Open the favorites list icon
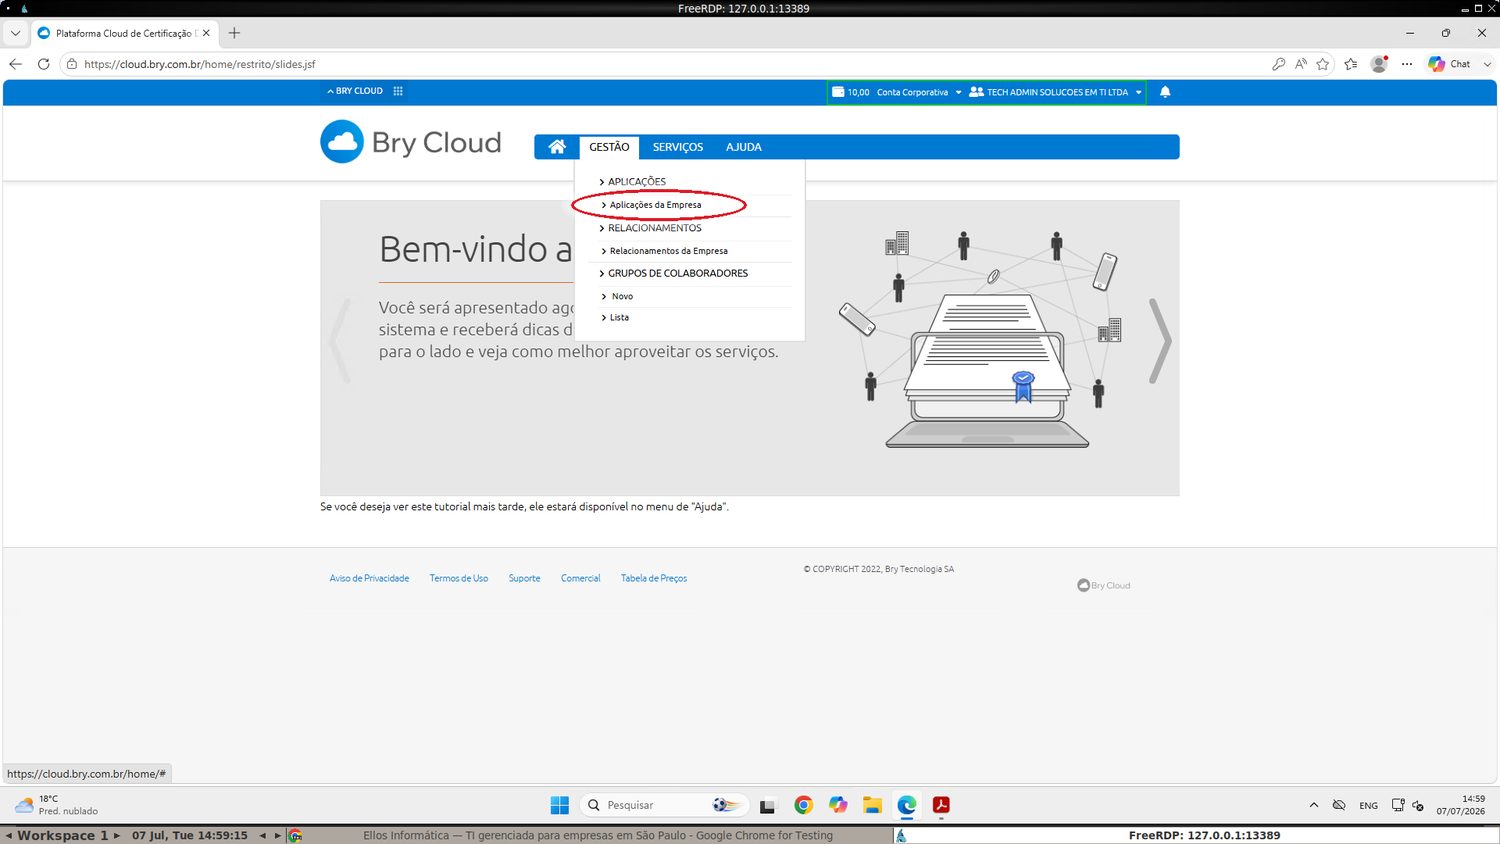Viewport: 1500px width, 844px height. coord(1351,64)
